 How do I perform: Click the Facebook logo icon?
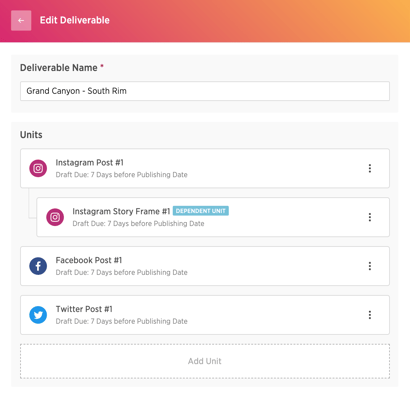tap(38, 266)
